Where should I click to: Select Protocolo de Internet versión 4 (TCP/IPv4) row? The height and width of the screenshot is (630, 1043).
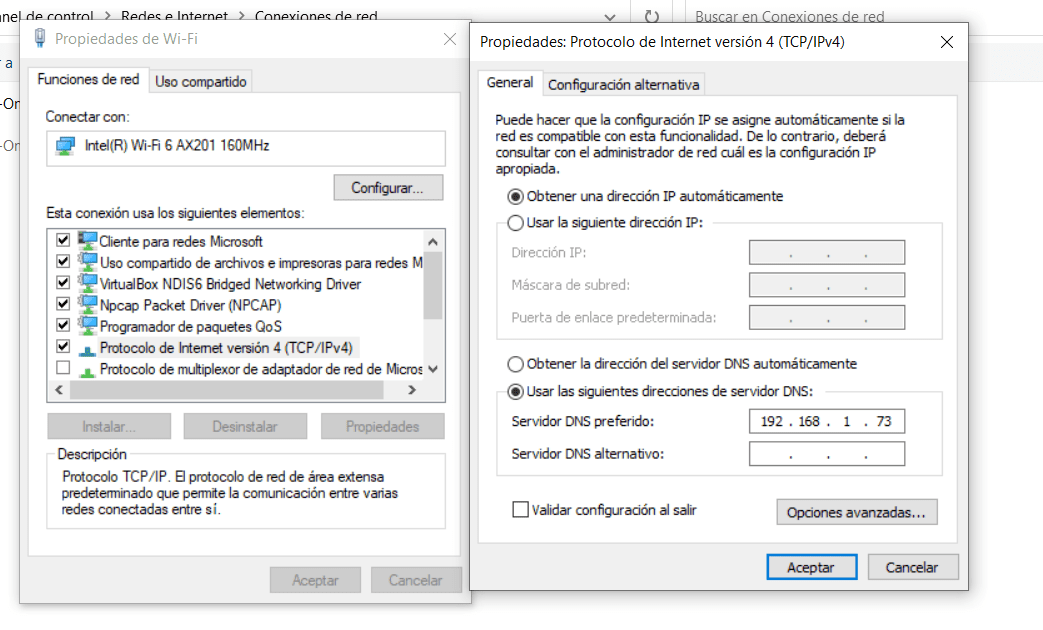pyautogui.click(x=226, y=347)
